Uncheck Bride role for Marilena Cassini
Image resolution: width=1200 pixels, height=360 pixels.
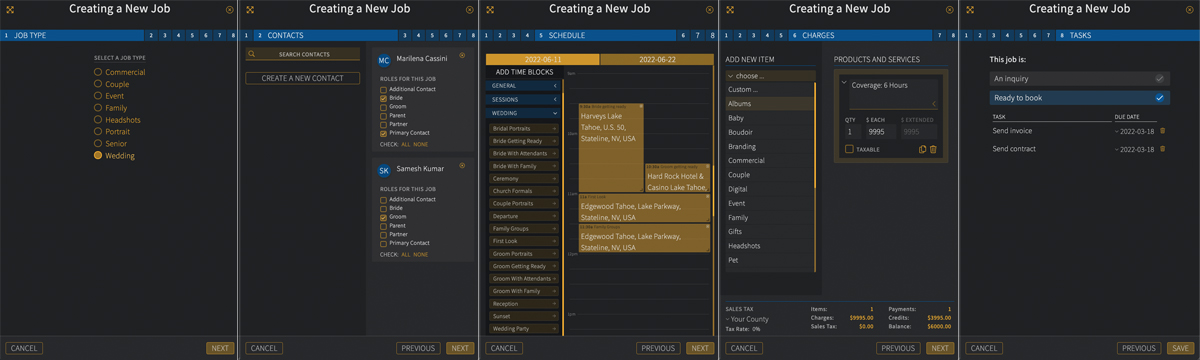coord(384,99)
